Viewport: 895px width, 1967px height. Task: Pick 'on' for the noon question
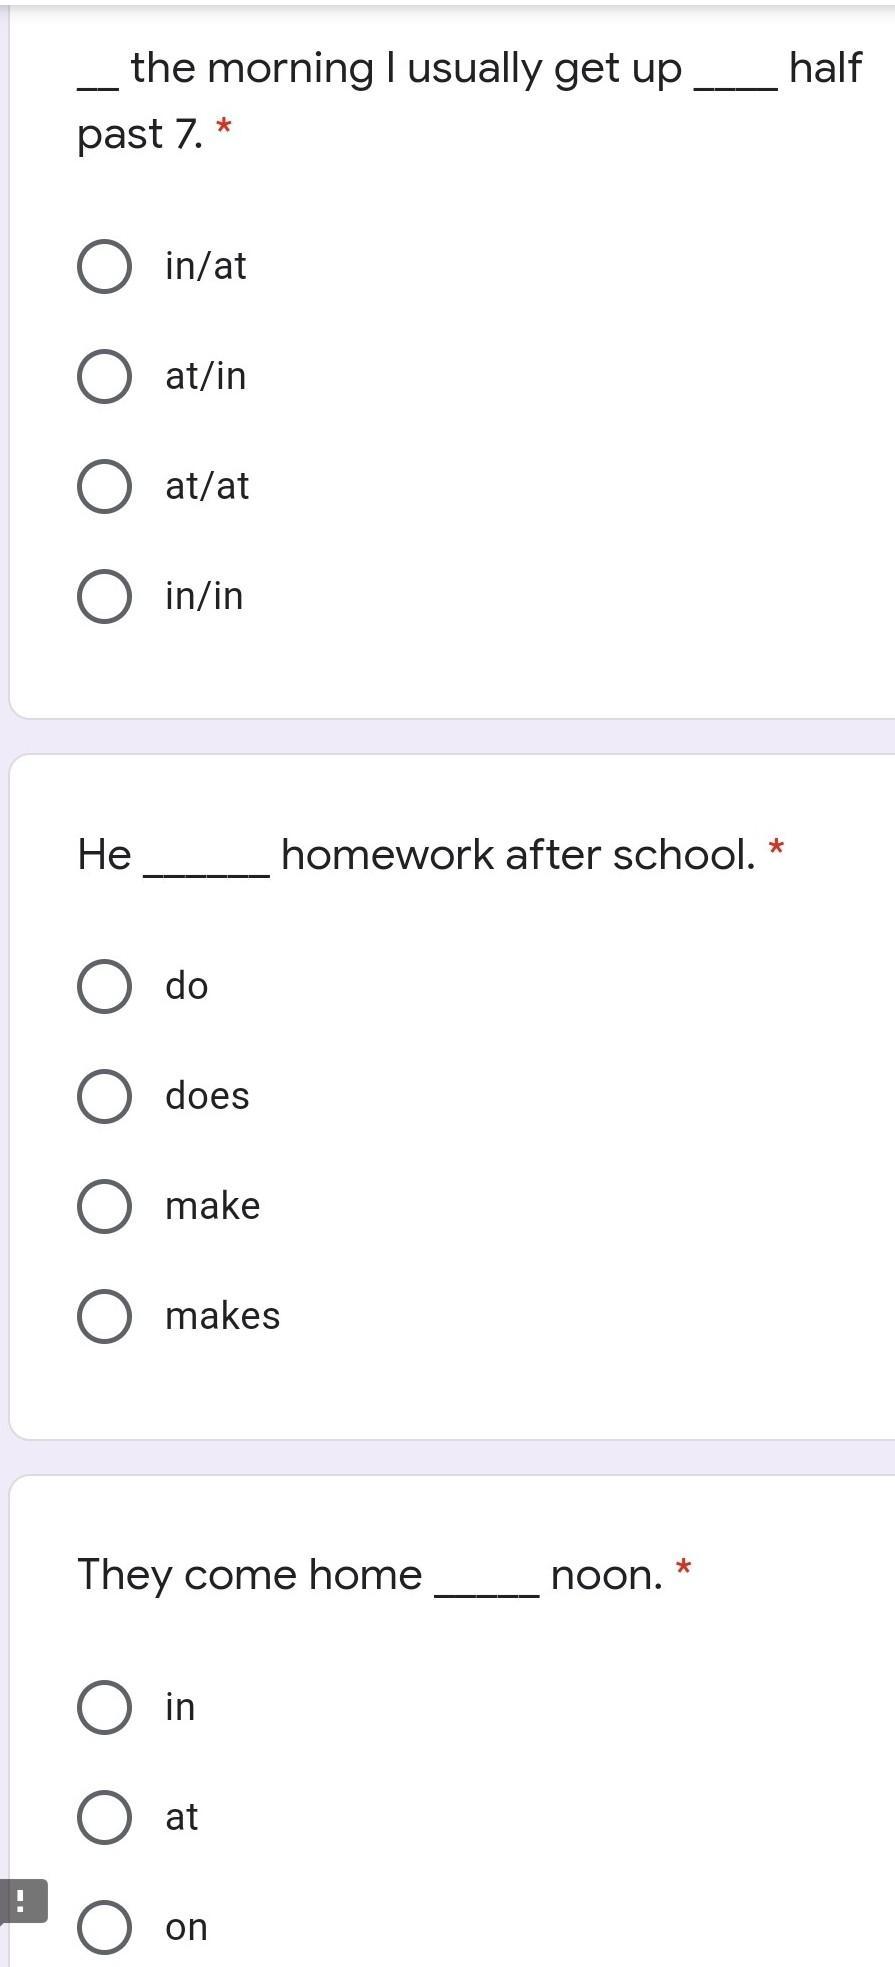tap(104, 1927)
